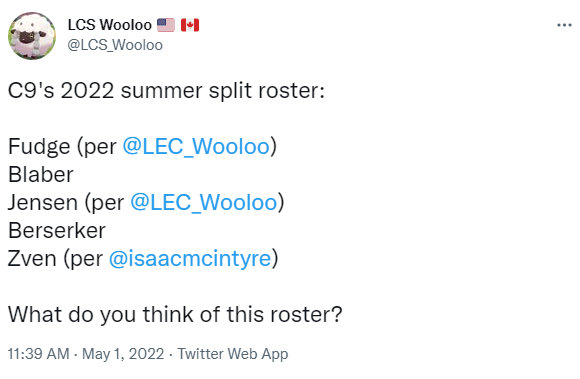This screenshot has width=580, height=379.
Task: Click the US flag emoji beside the name
Action: click(x=166, y=25)
